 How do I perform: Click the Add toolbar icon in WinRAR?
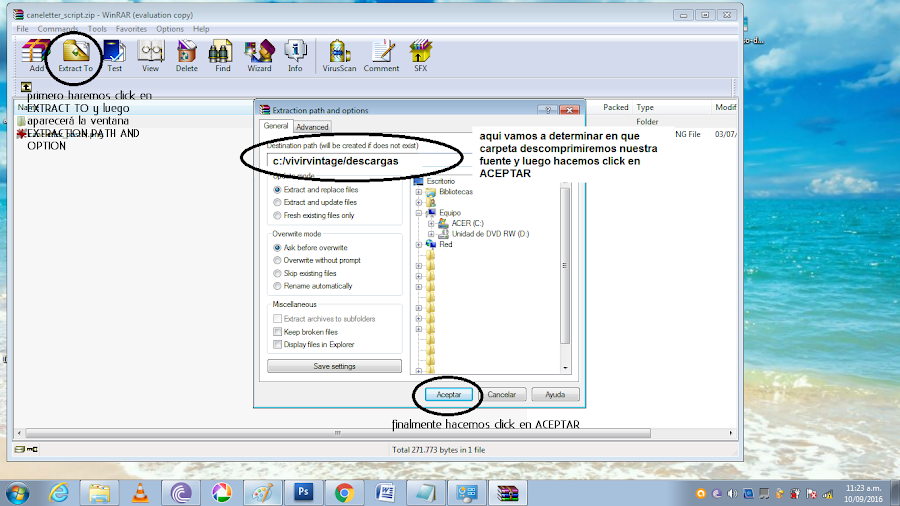tap(36, 56)
